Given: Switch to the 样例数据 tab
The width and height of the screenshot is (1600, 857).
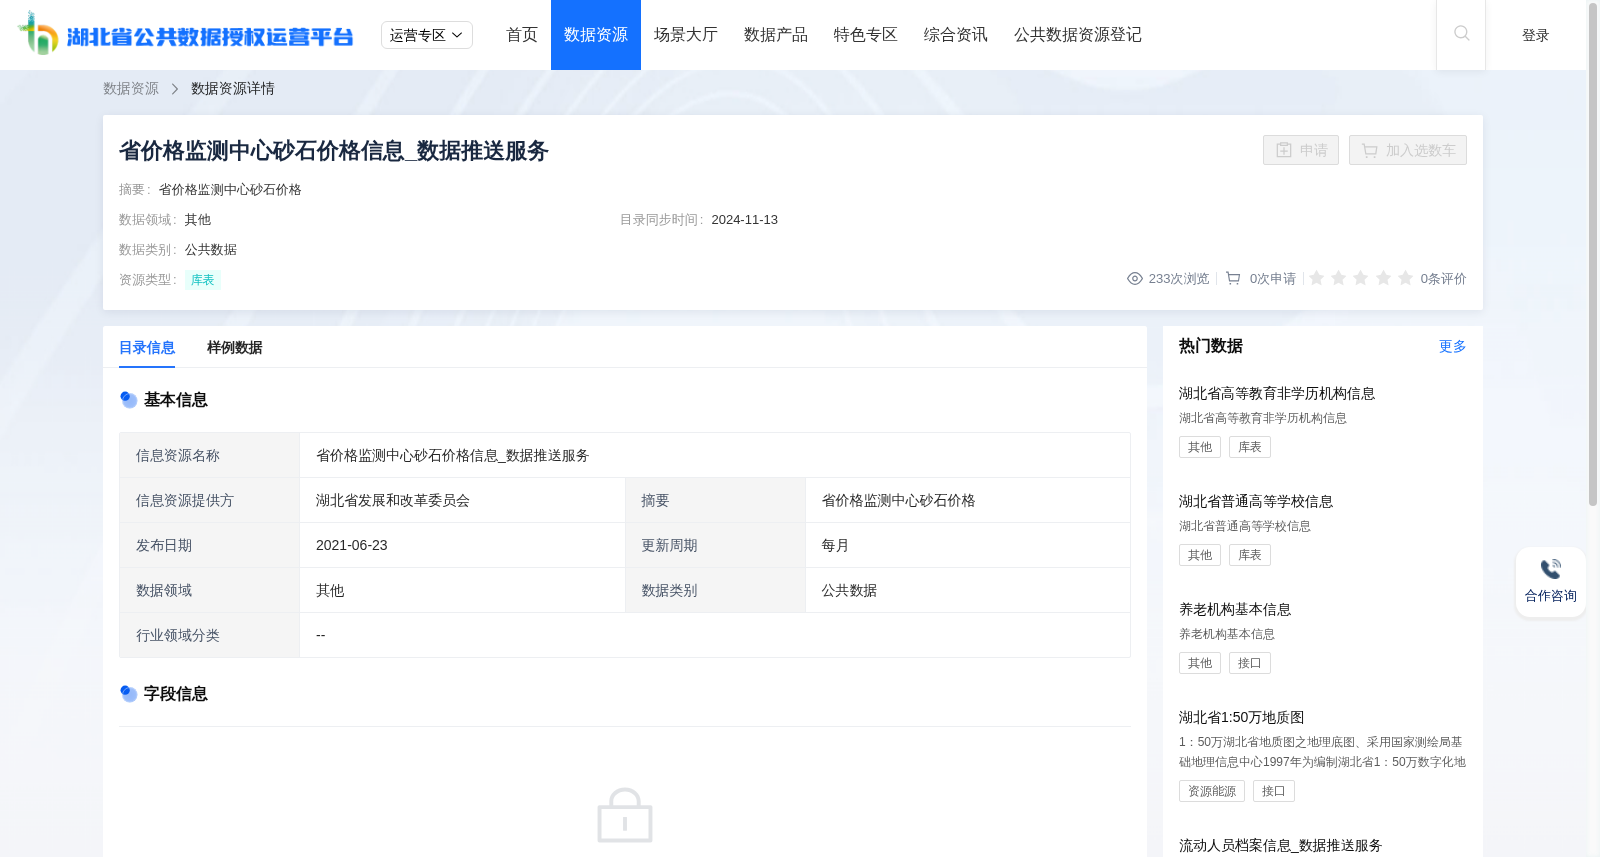Looking at the screenshot, I should click(235, 348).
